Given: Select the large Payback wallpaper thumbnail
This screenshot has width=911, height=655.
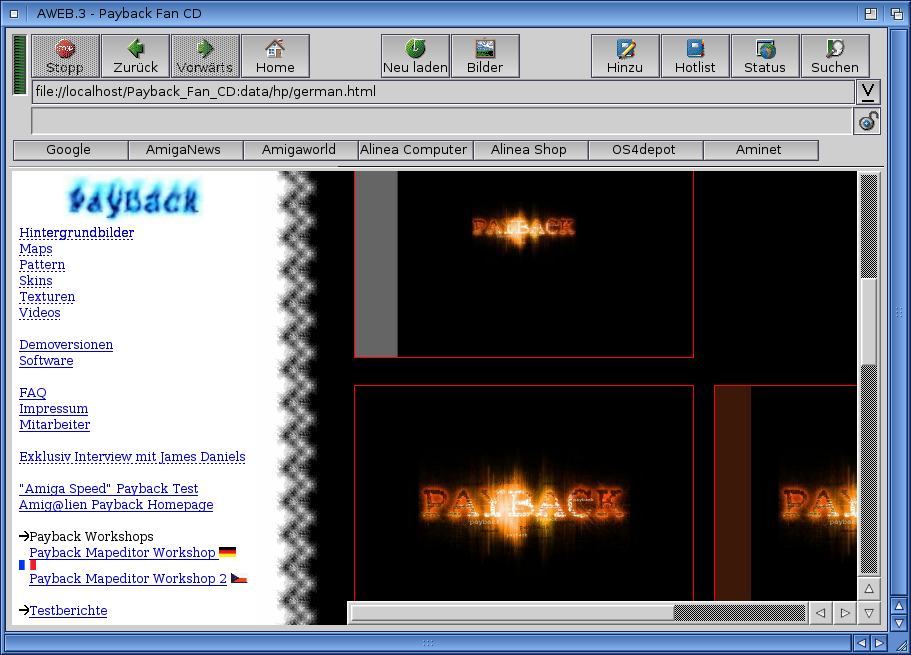Looking at the screenshot, I should tap(523, 492).
